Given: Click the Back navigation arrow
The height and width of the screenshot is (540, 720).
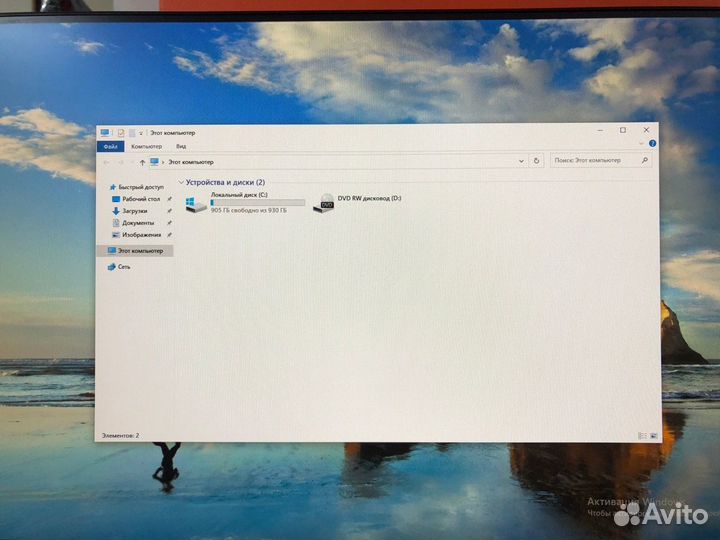Looking at the screenshot, I should point(107,162).
